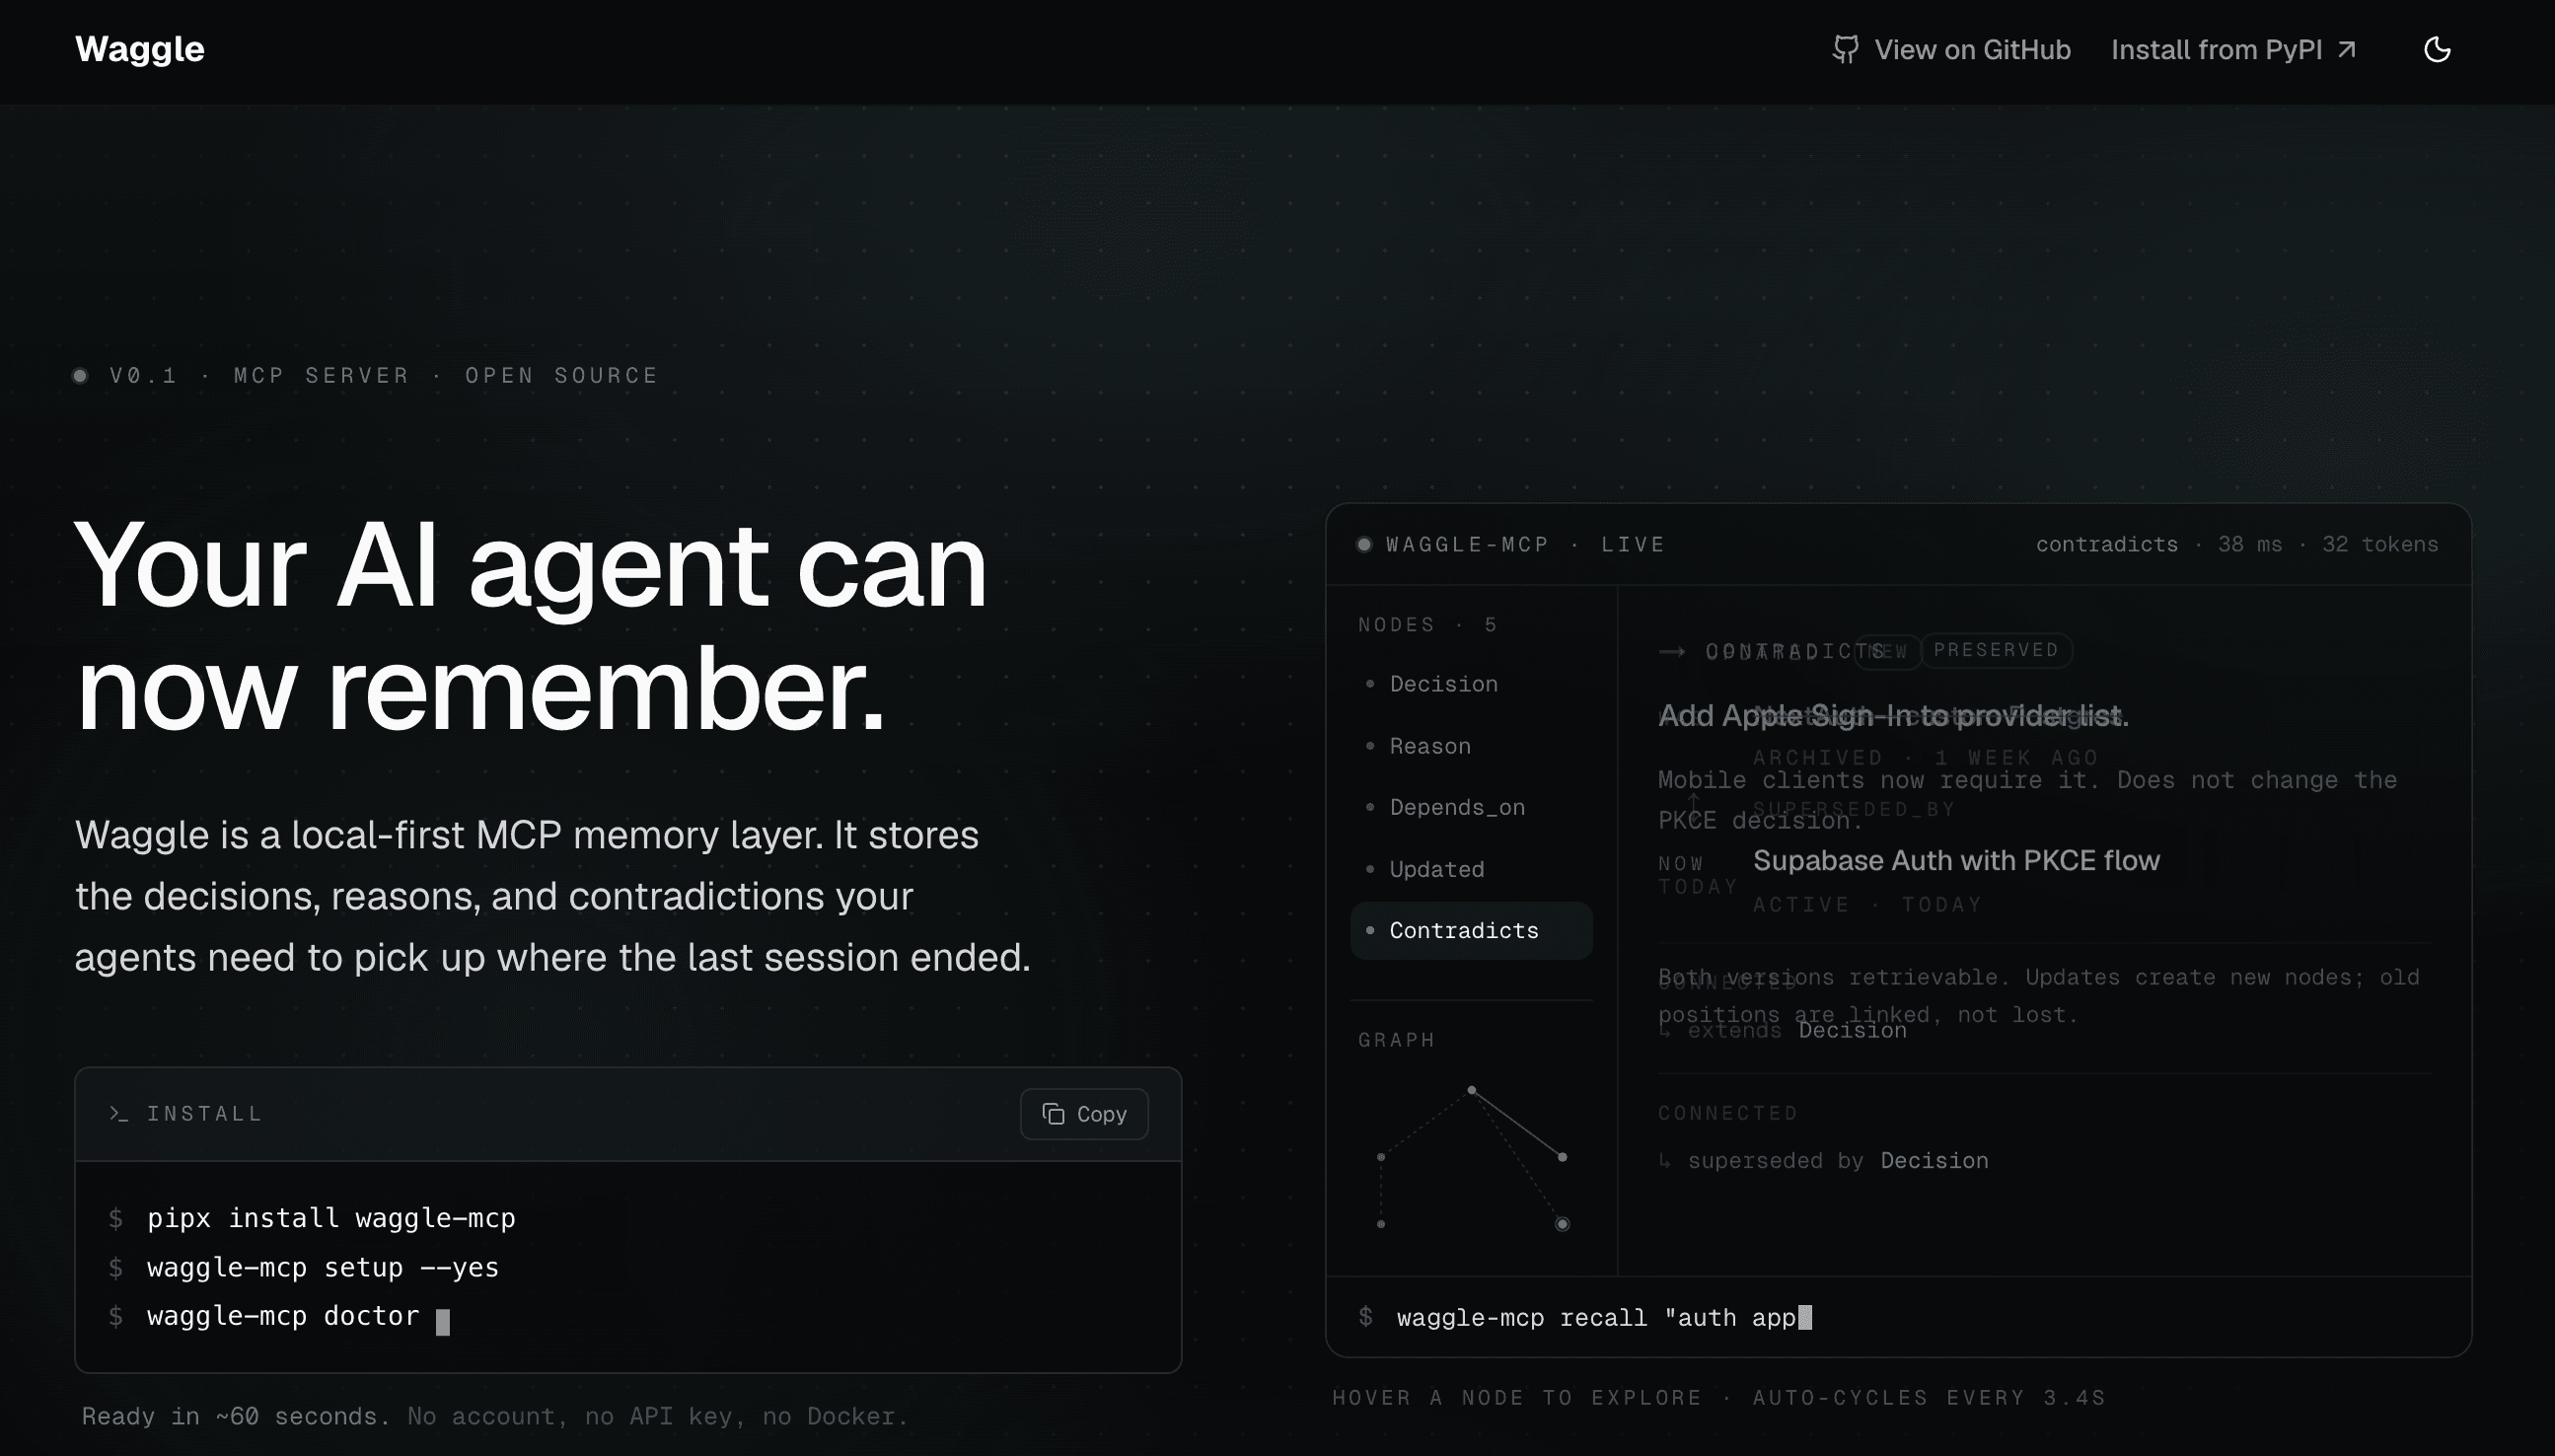This screenshot has height=1456, width=2555.
Task: Click the '38 ms' latency stat
Action: pyautogui.click(x=2250, y=544)
